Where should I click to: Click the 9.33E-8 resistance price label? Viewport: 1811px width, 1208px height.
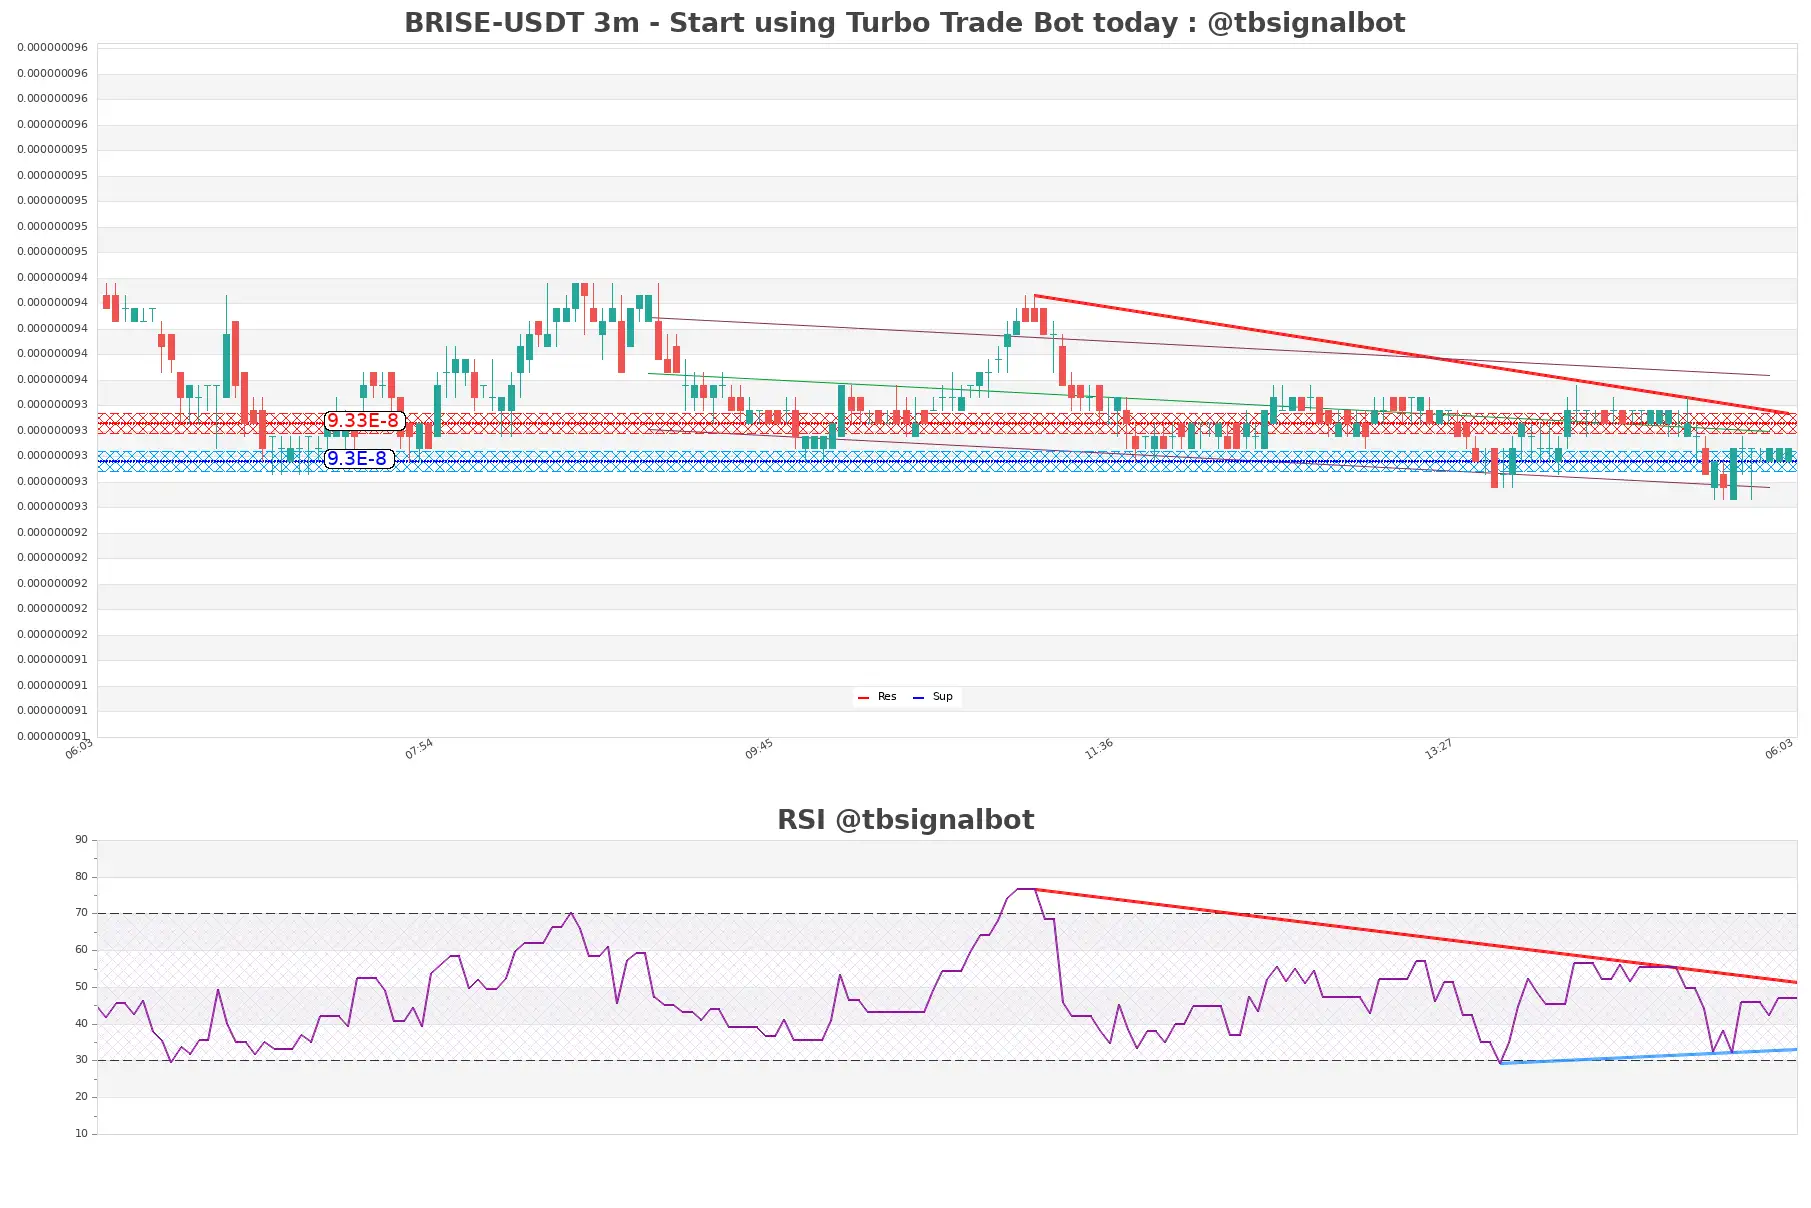364,421
